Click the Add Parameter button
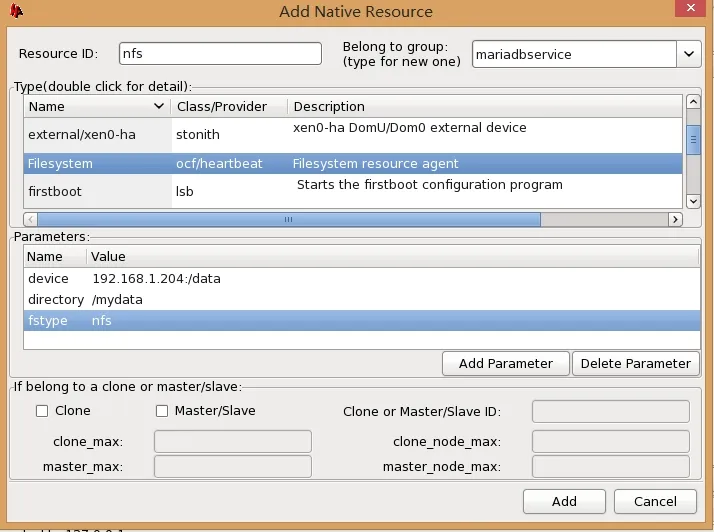714x532 pixels. click(505, 363)
